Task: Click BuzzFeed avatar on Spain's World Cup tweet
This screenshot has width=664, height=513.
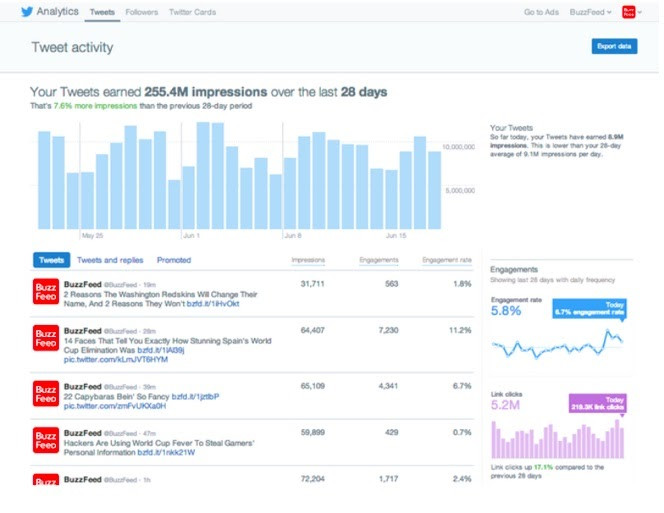Action: [46, 338]
